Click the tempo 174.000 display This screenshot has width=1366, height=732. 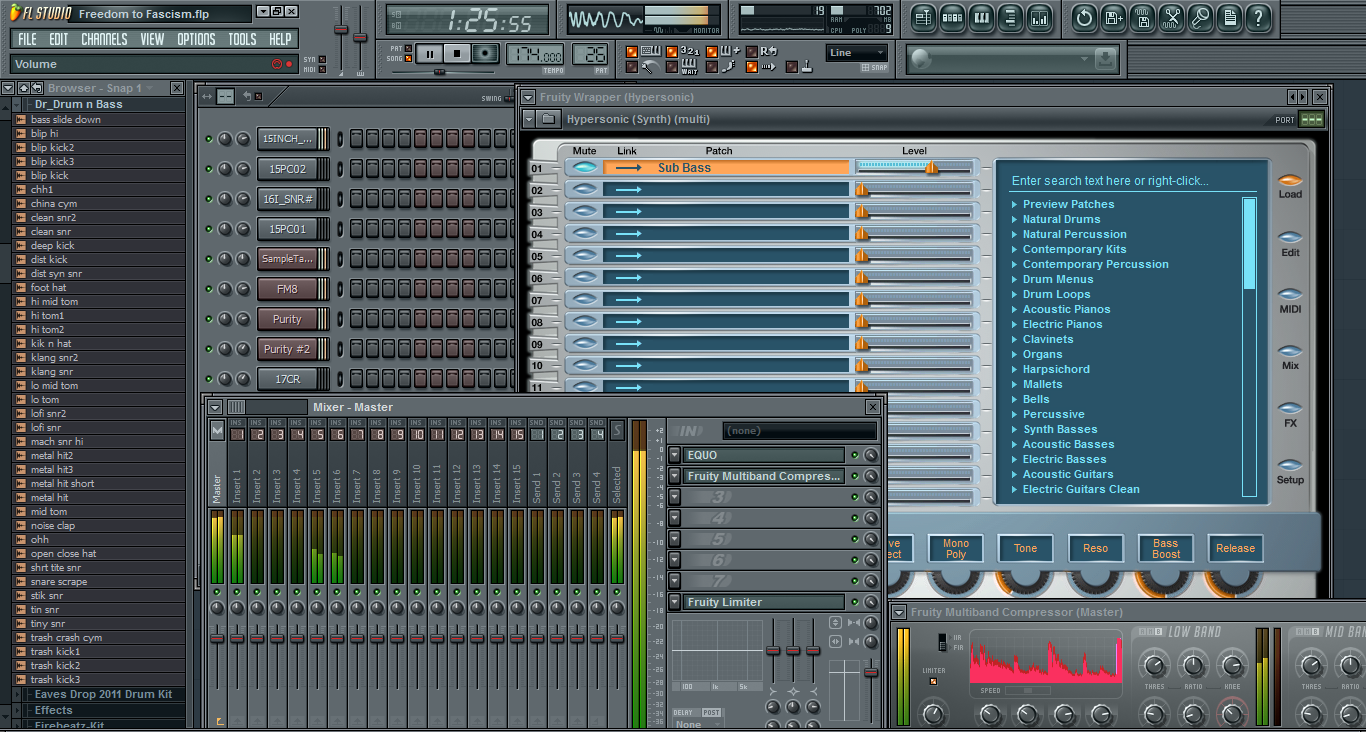click(535, 54)
